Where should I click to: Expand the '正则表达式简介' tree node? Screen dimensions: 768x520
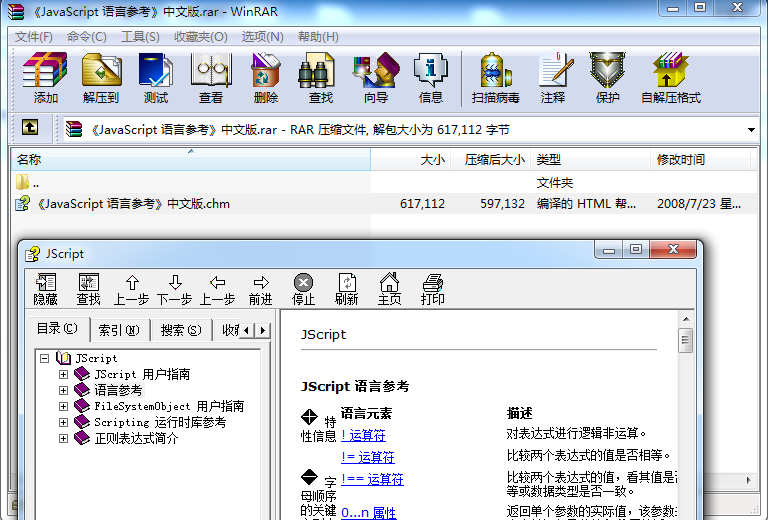point(63,438)
